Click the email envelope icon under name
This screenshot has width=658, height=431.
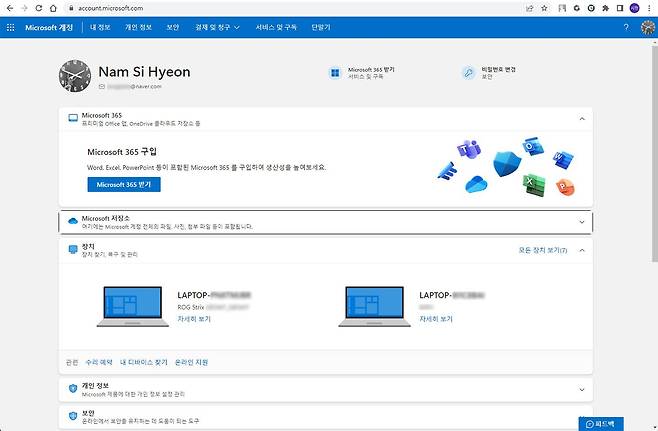click(x=102, y=86)
